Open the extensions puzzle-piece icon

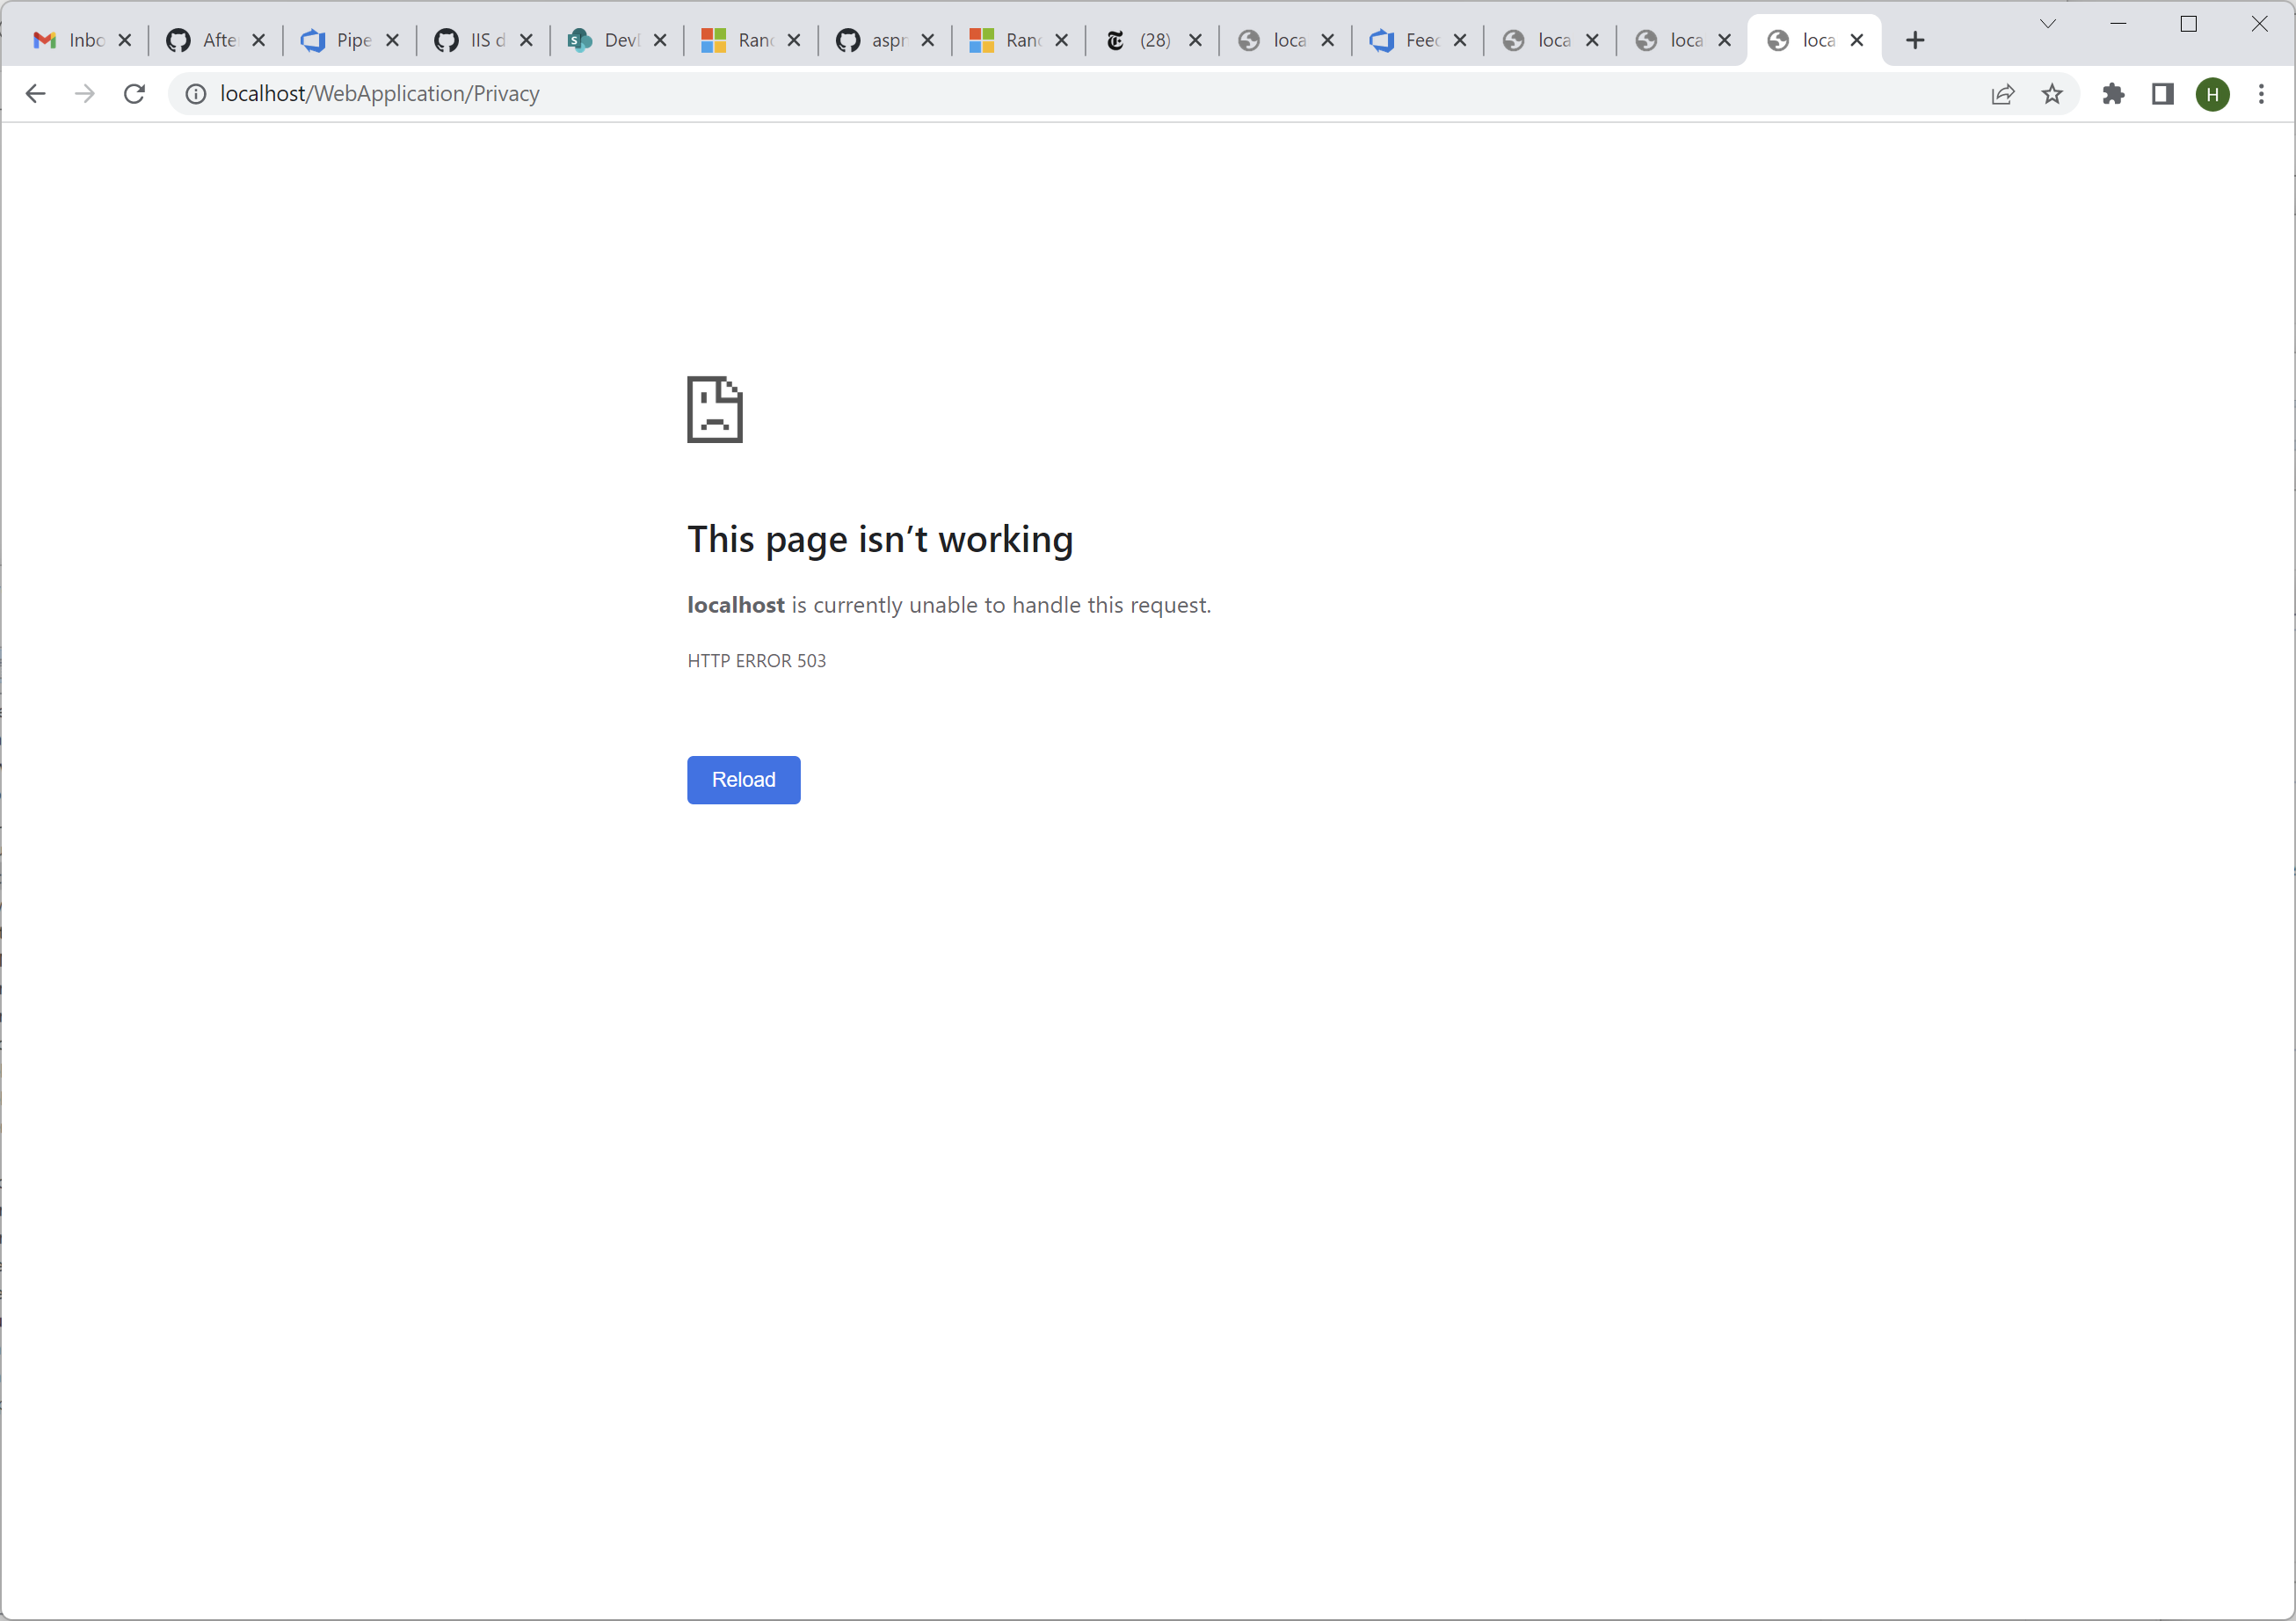pos(2114,93)
